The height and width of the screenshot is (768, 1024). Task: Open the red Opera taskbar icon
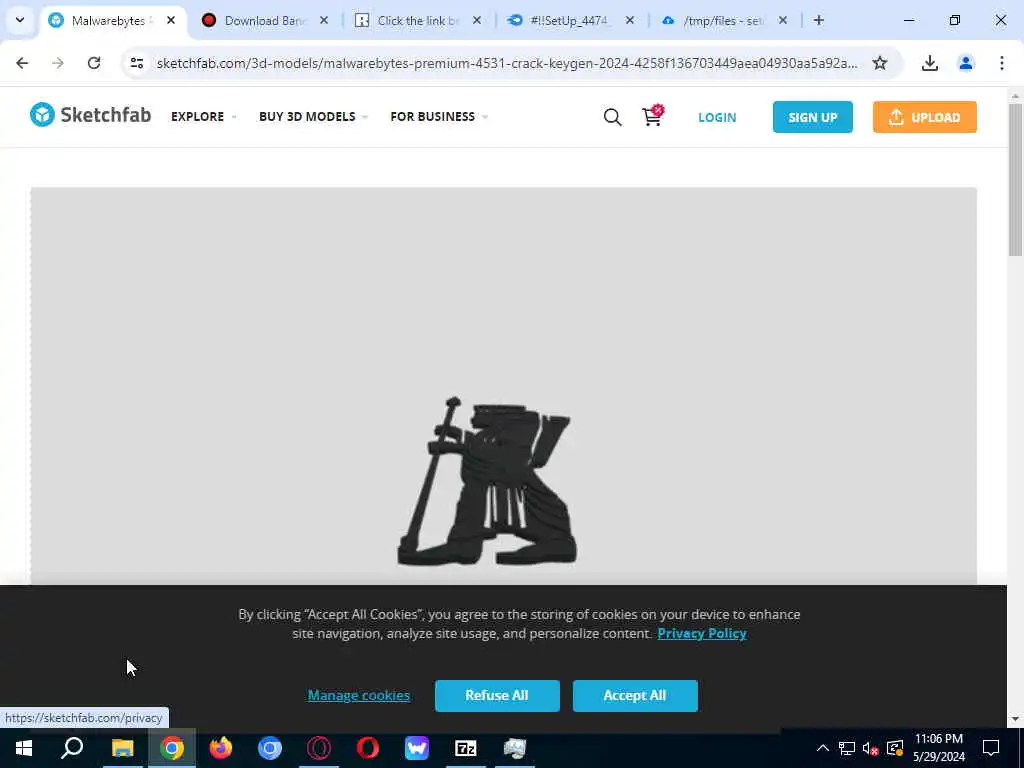(x=368, y=748)
